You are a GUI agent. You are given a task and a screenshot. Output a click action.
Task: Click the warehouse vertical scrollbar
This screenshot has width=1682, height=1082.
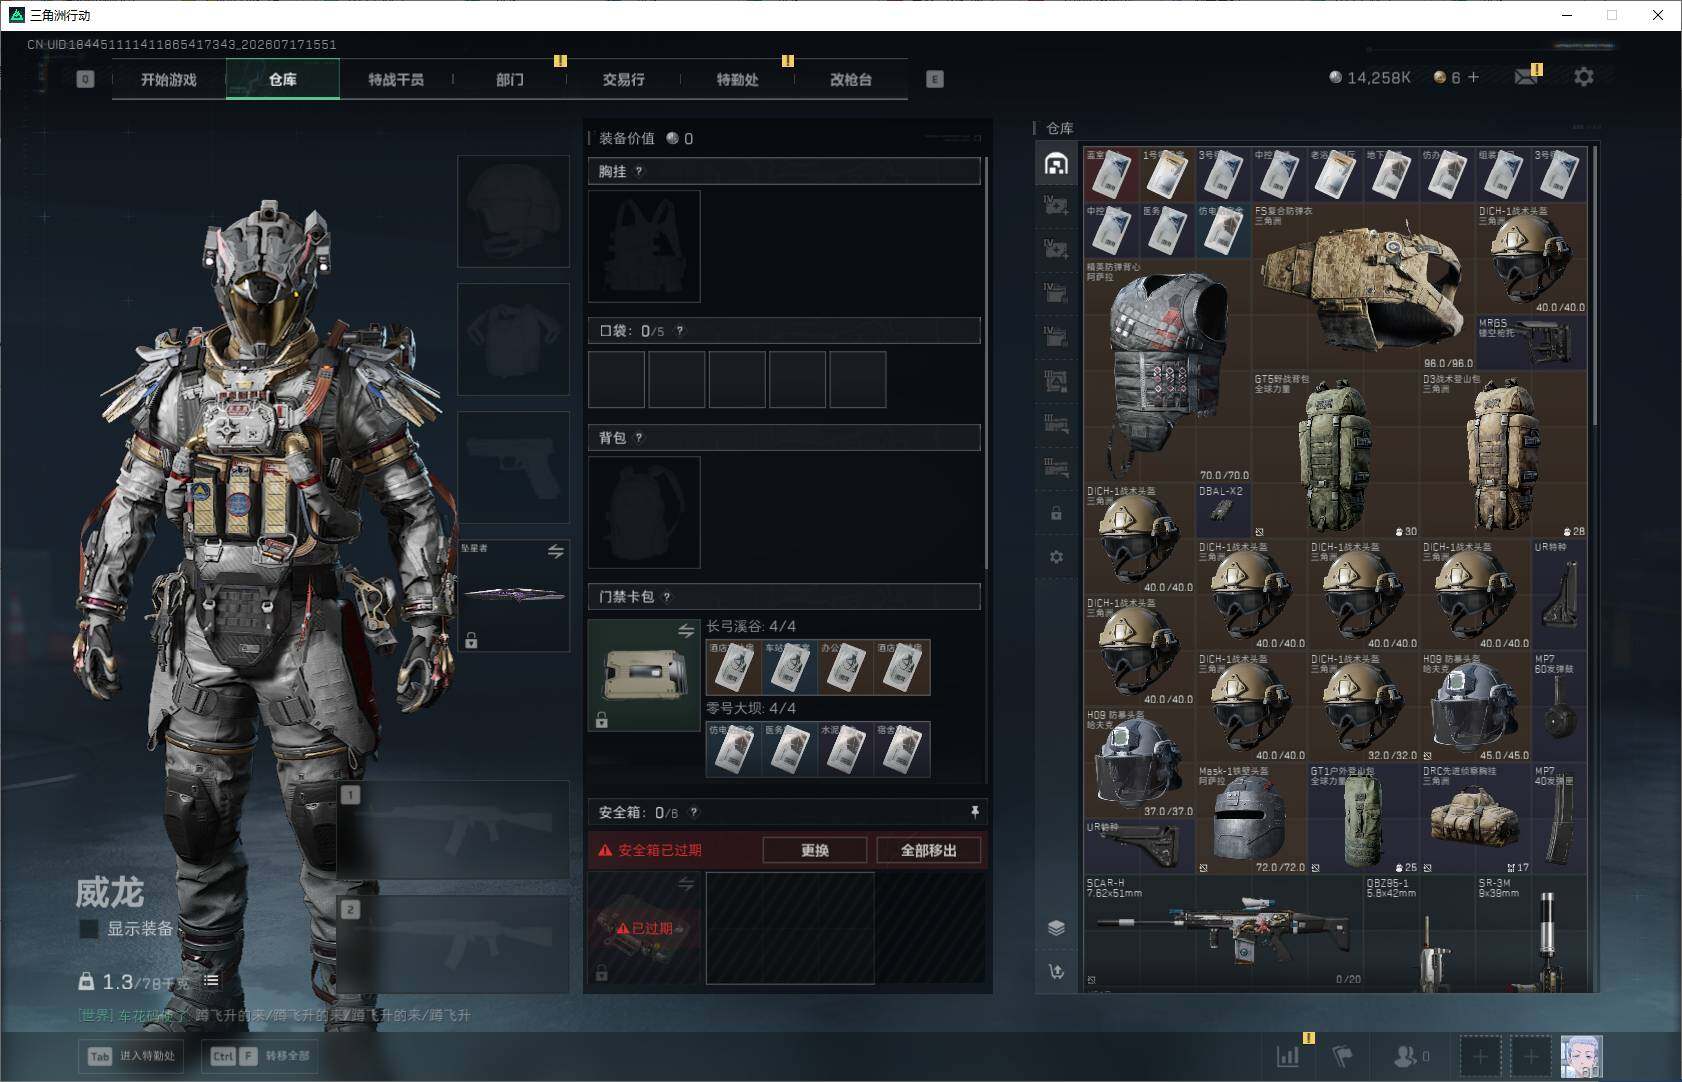[1594, 285]
